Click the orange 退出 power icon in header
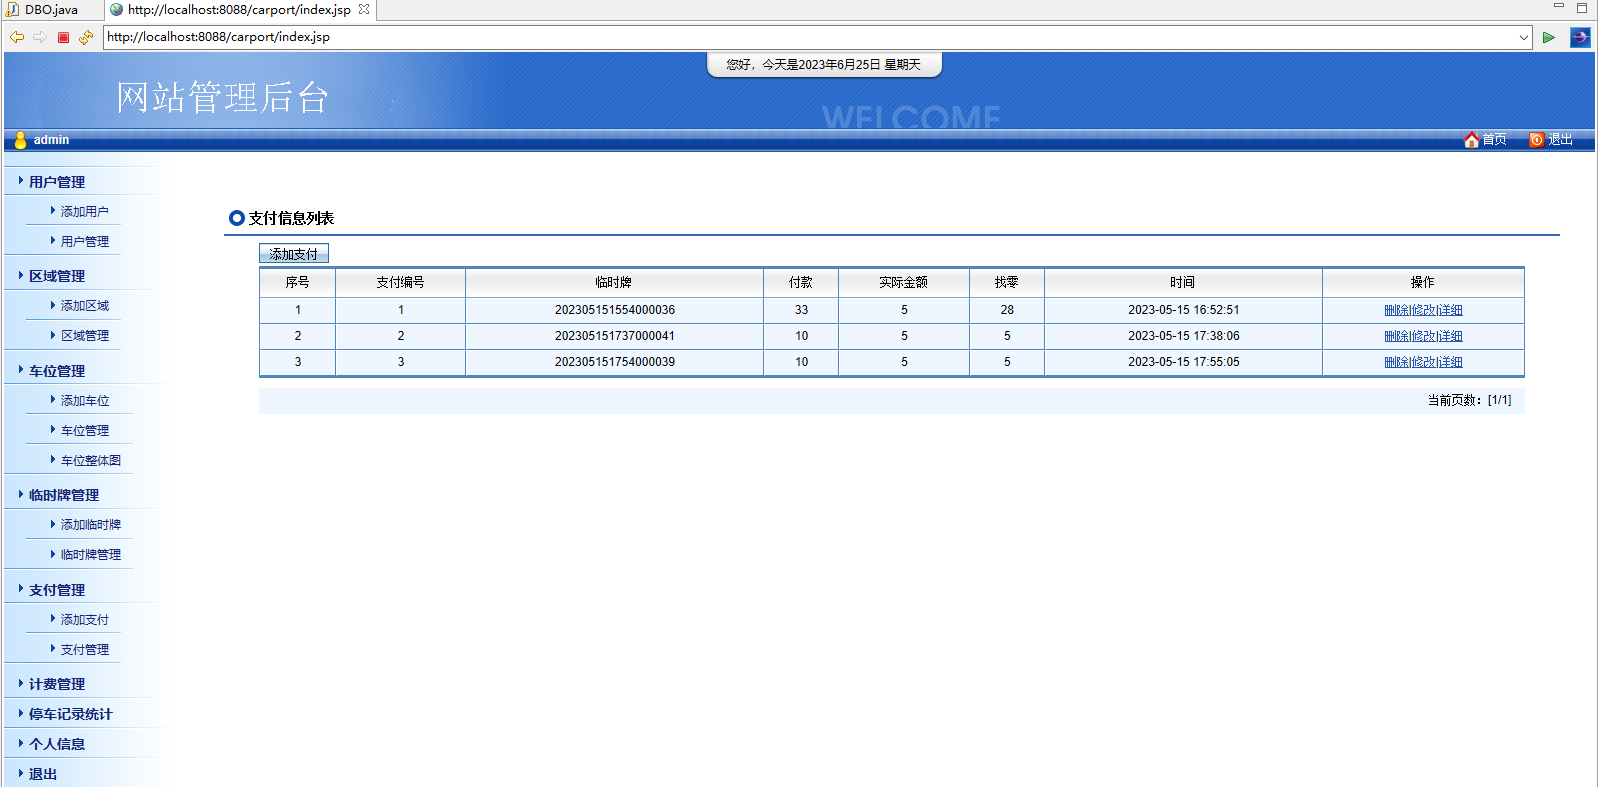The width and height of the screenshot is (1598, 787). click(1537, 140)
